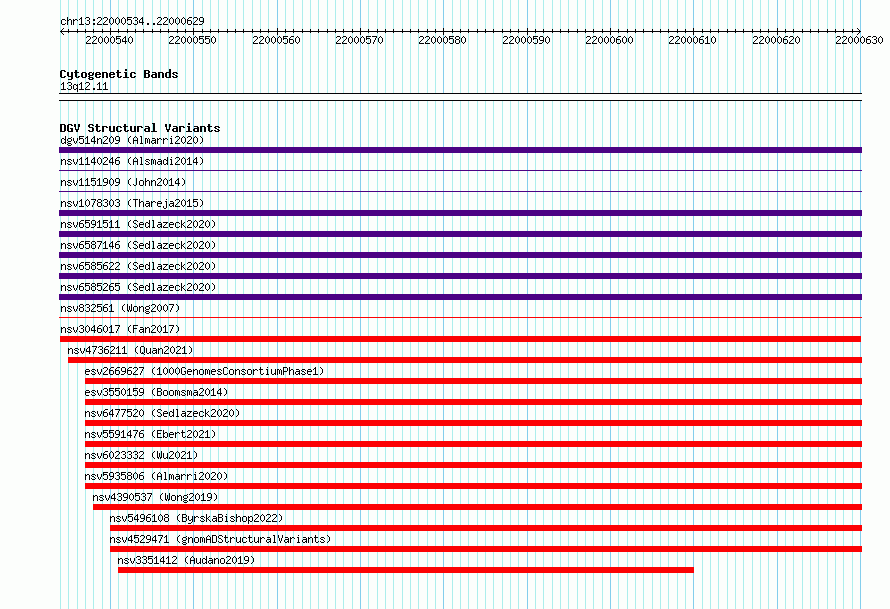The height and width of the screenshot is (609, 890).
Task: Select the short red bar under nsv3351412
Action: coord(406,570)
